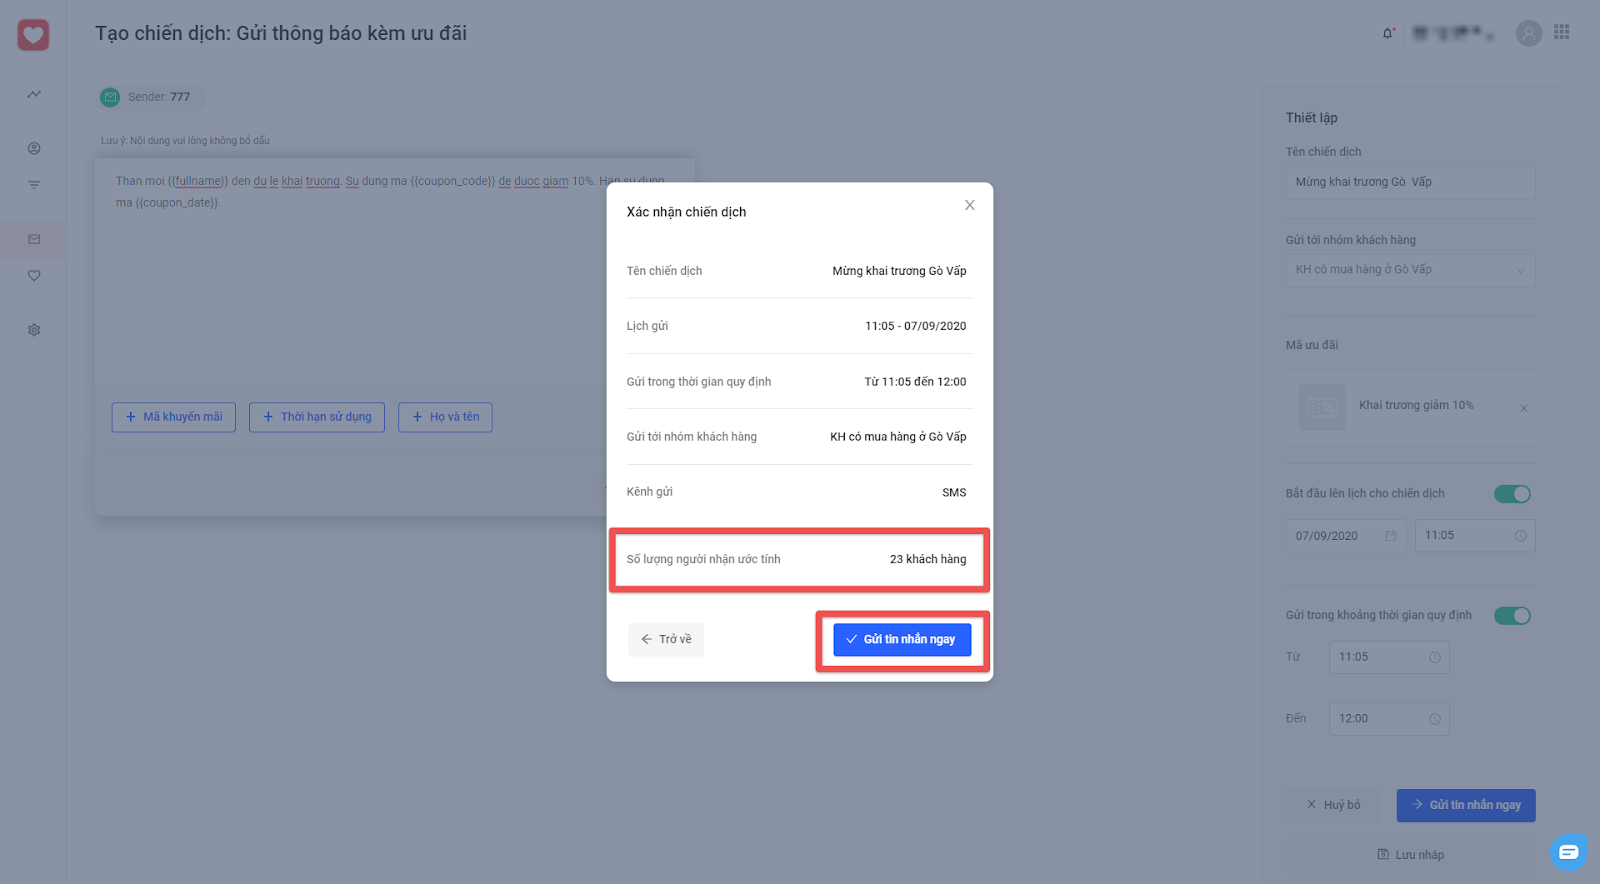The width and height of the screenshot is (1600, 884).
Task: Open the settings gear sidebar icon
Action: pos(34,330)
